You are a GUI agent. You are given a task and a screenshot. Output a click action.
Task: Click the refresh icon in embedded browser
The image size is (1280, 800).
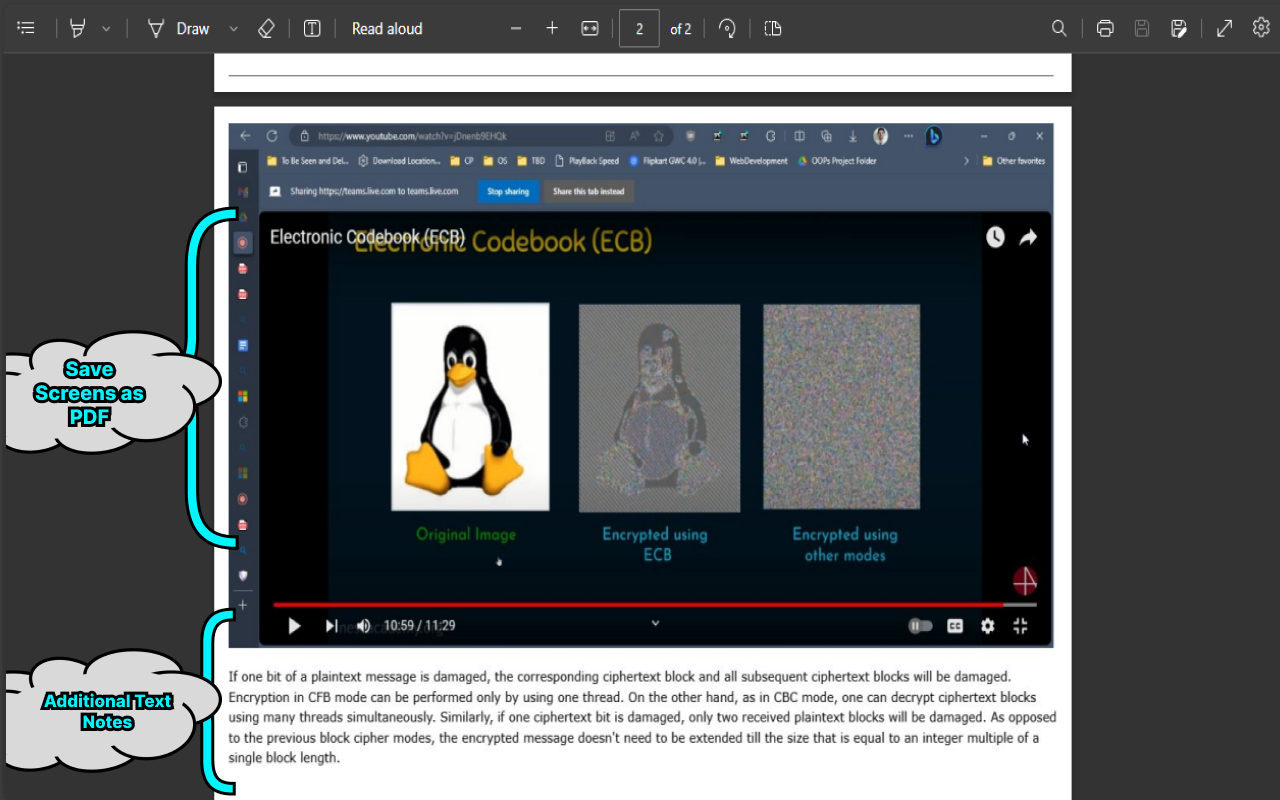[272, 135]
